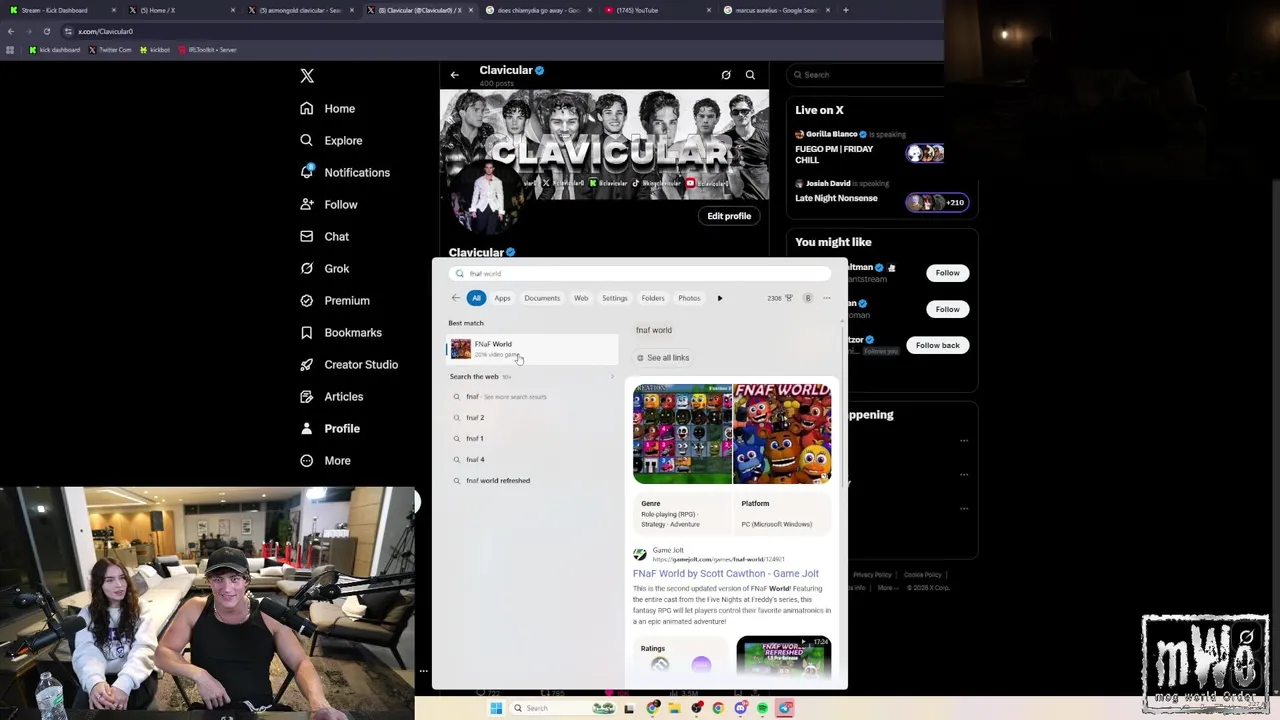The width and height of the screenshot is (1280, 720).
Task: Select the Apps filter in Windows search
Action: click(502, 298)
